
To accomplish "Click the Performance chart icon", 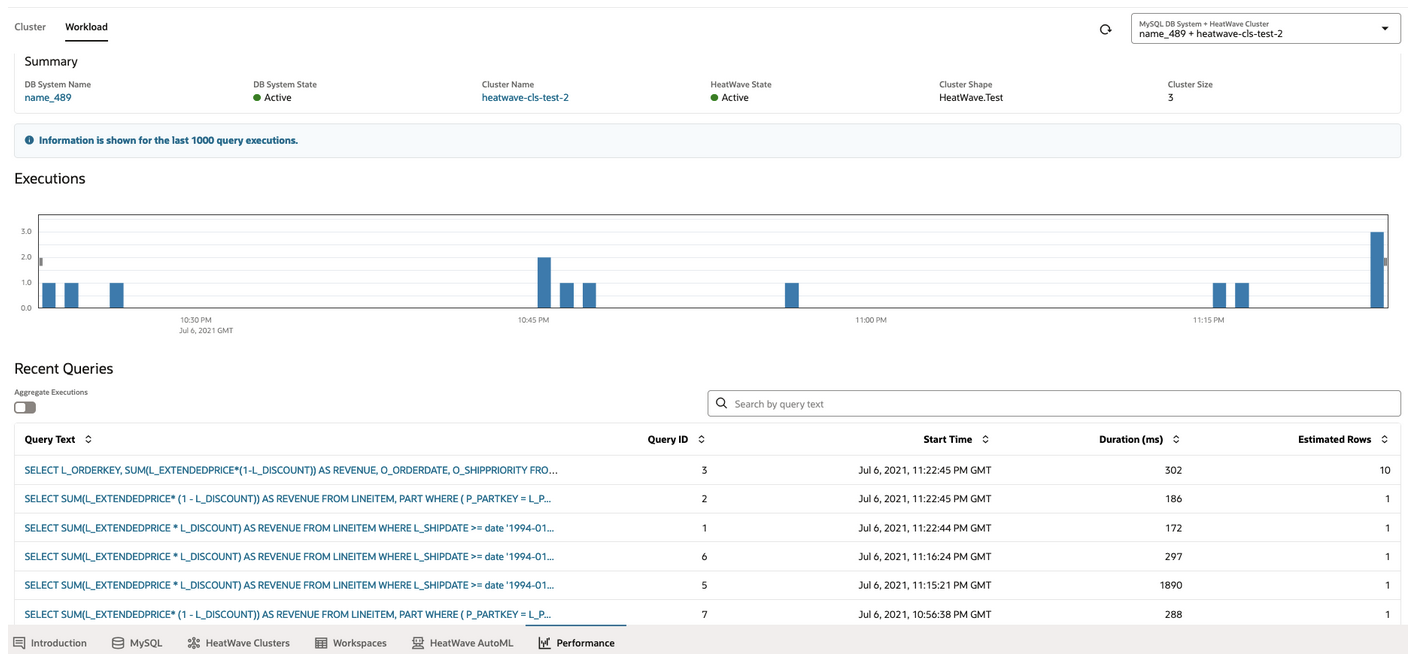I will (x=544, y=643).
